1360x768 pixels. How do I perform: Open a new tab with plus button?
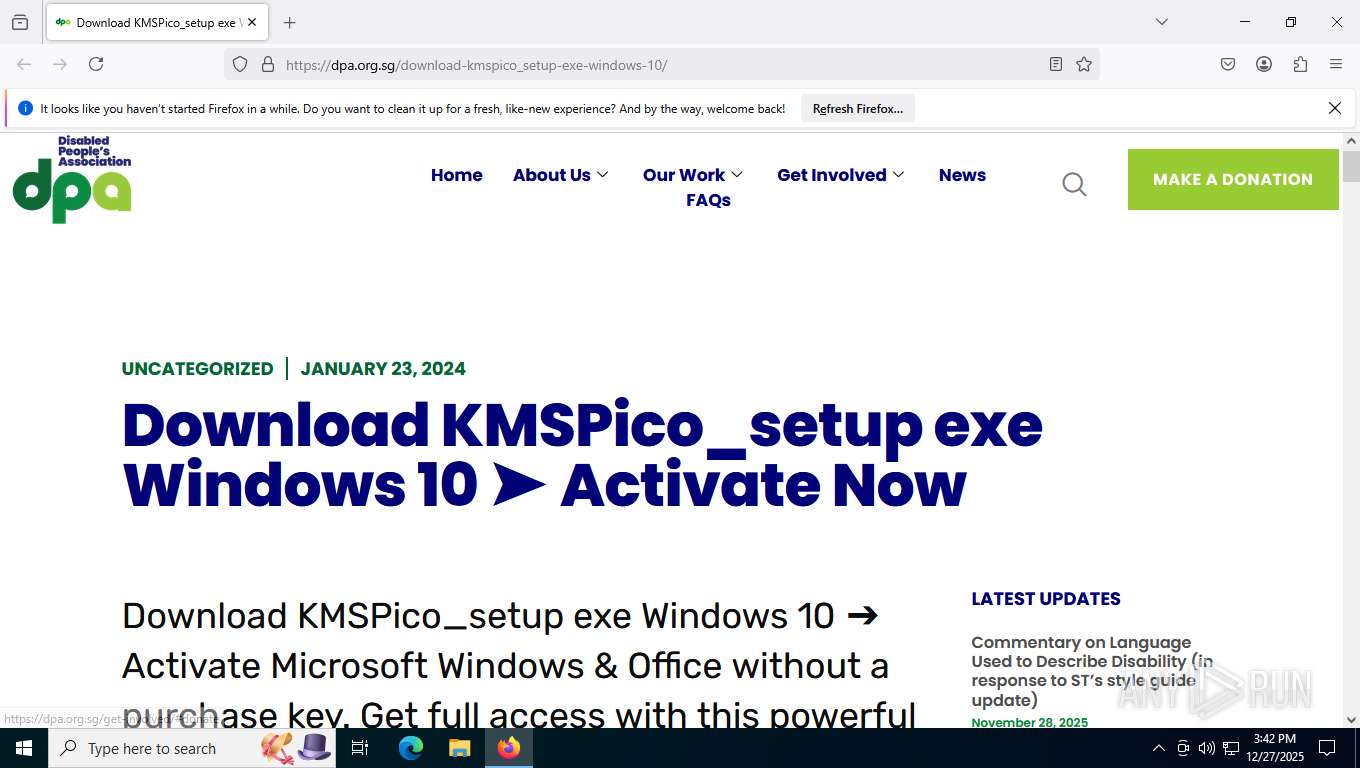point(290,22)
